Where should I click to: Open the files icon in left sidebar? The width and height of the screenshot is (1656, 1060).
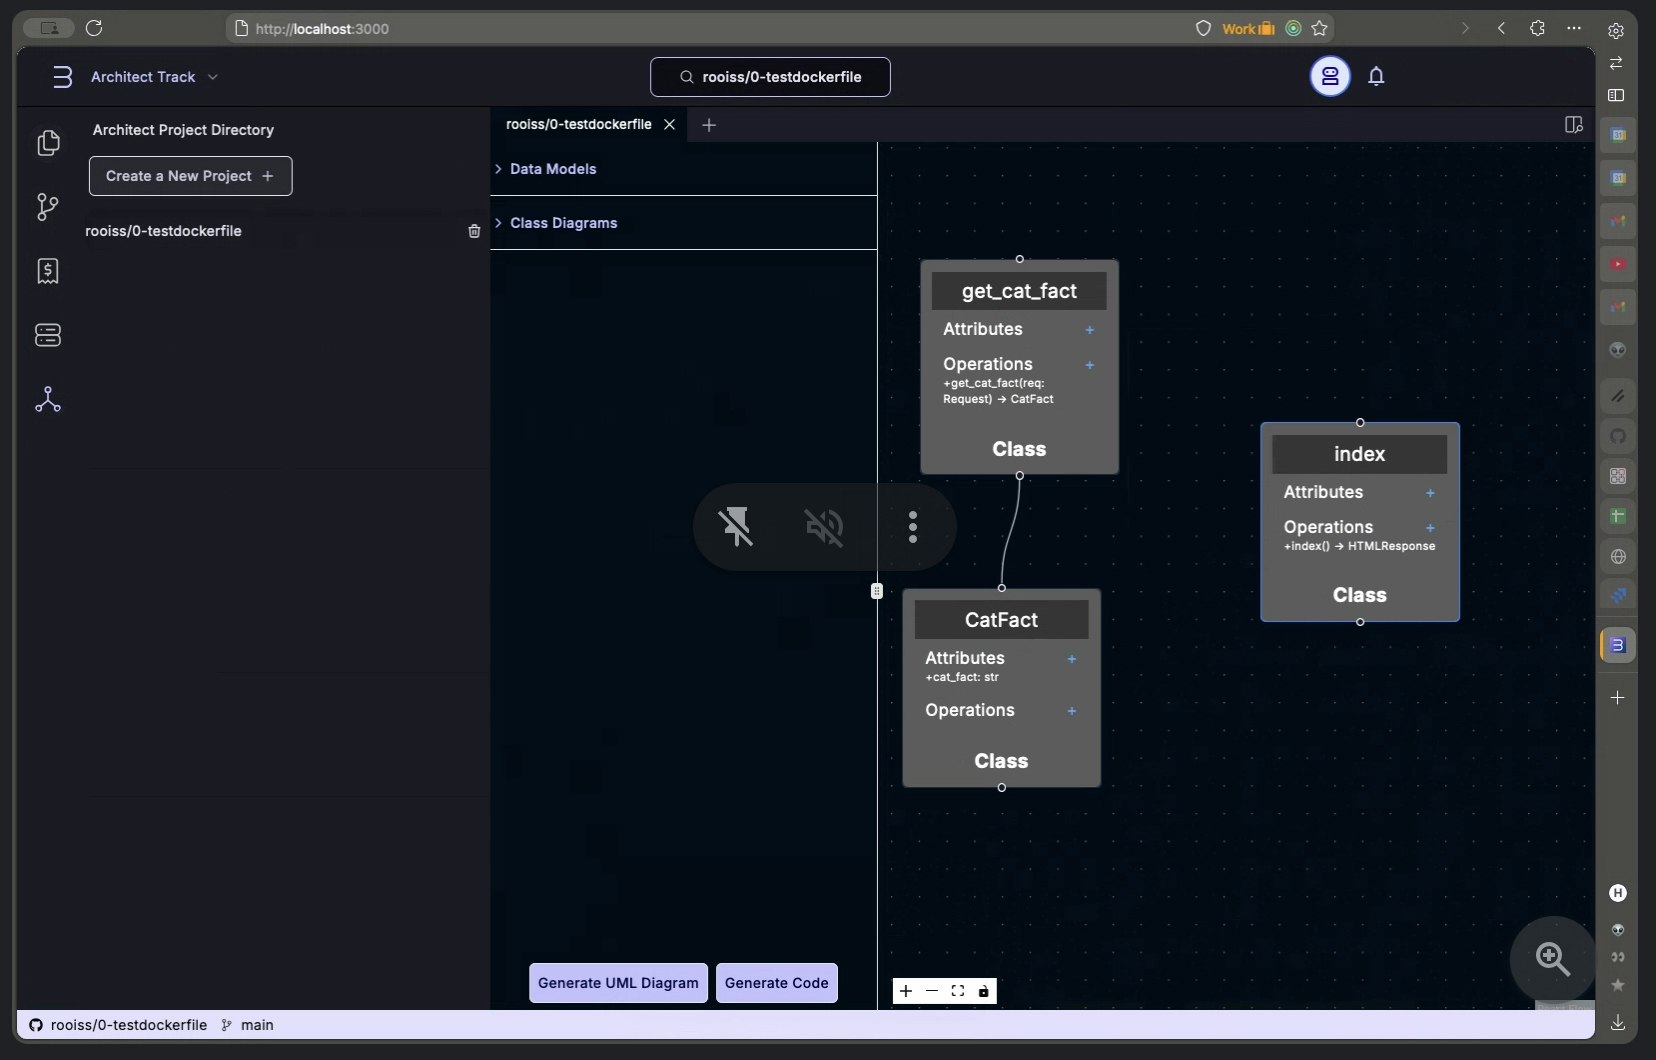point(48,143)
